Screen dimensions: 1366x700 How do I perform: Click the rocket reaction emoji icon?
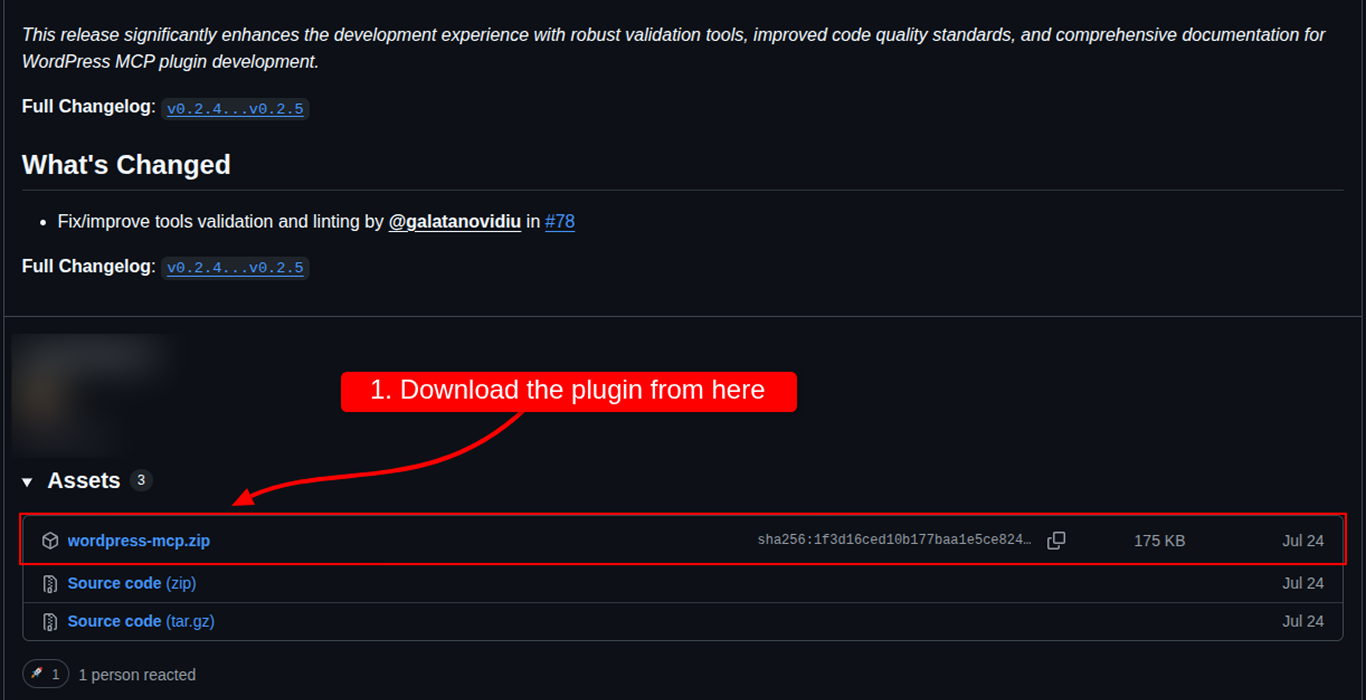[37, 674]
